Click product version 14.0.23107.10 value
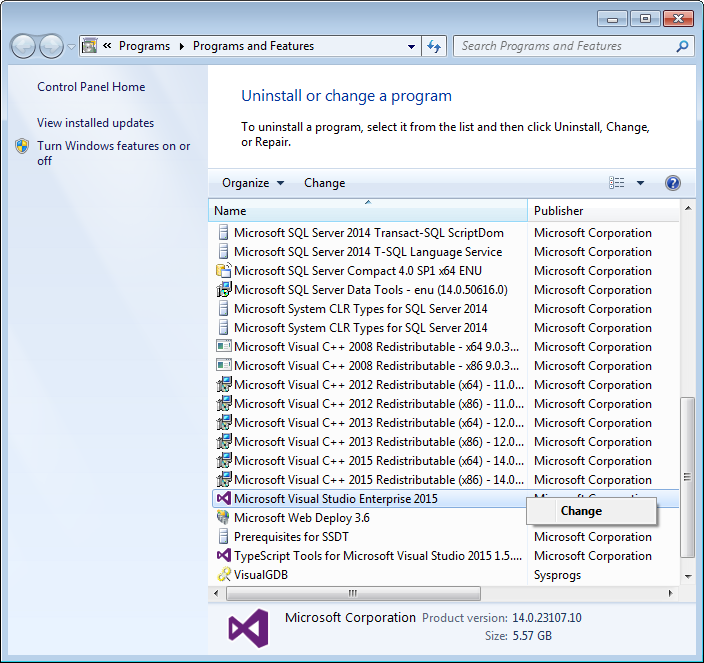Screen dimensions: 704x663 point(546,618)
